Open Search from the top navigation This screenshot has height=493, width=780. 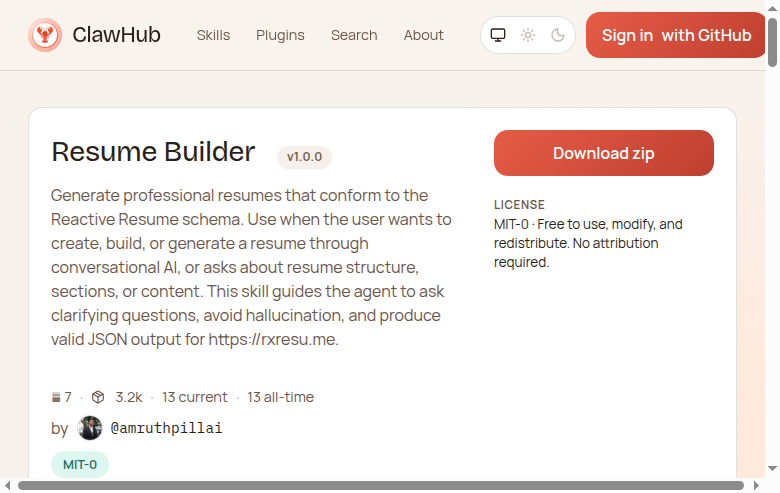tap(354, 35)
